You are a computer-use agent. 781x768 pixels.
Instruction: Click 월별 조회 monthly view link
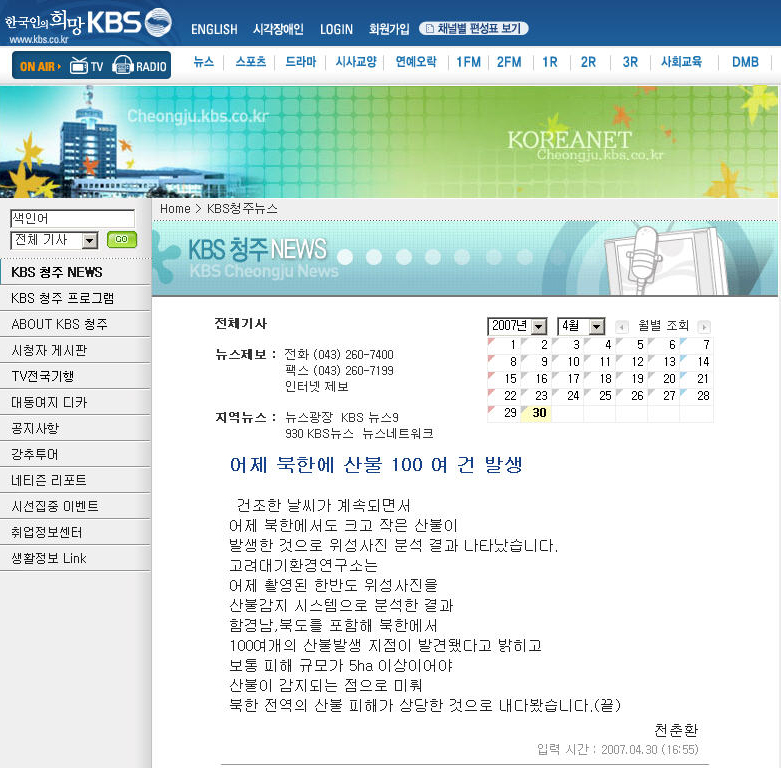pyautogui.click(x=663, y=326)
